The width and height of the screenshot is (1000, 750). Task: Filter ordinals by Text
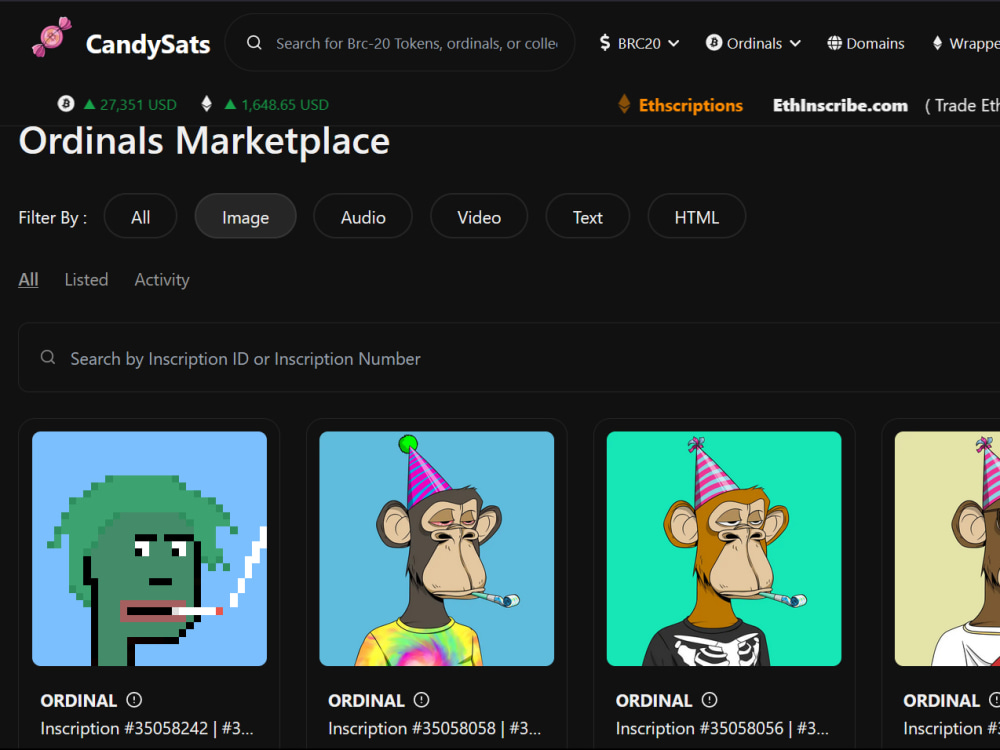pos(587,217)
